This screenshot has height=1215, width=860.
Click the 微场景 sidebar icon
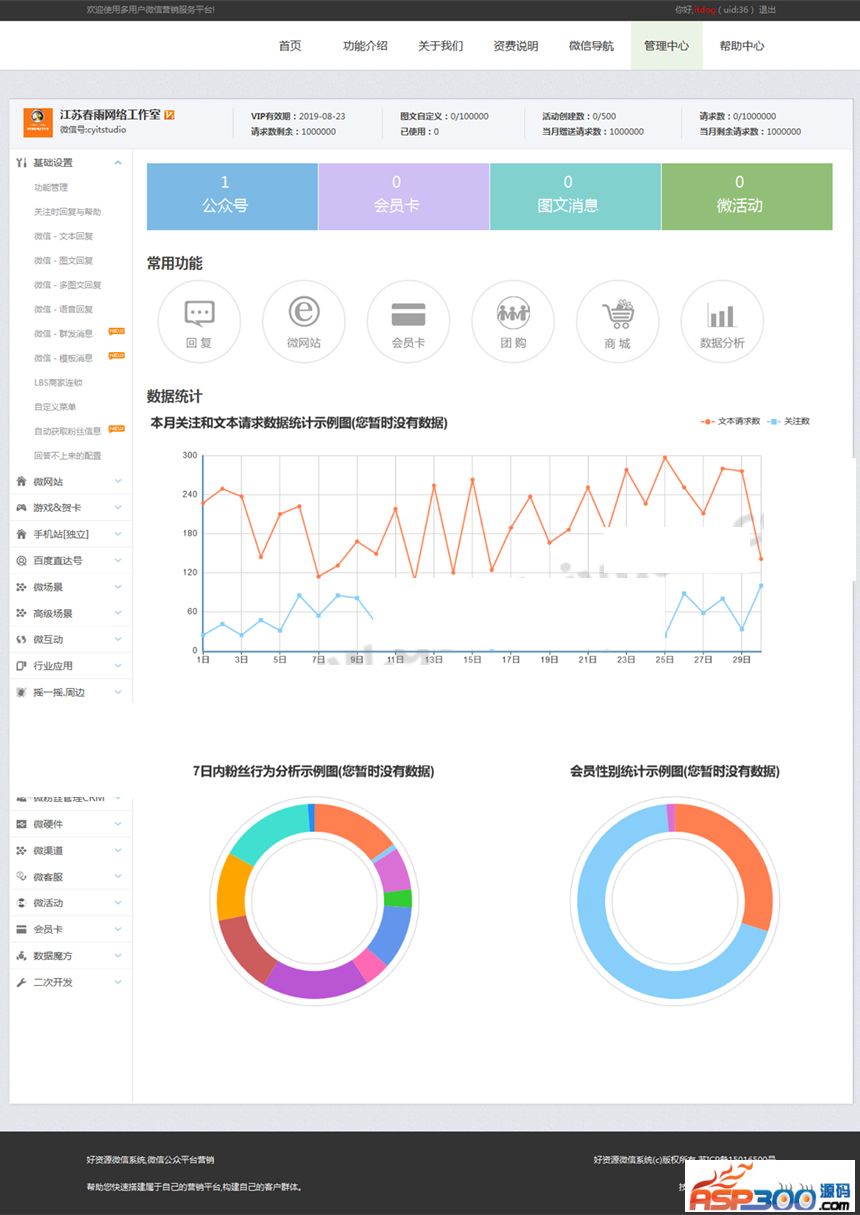coord(22,586)
